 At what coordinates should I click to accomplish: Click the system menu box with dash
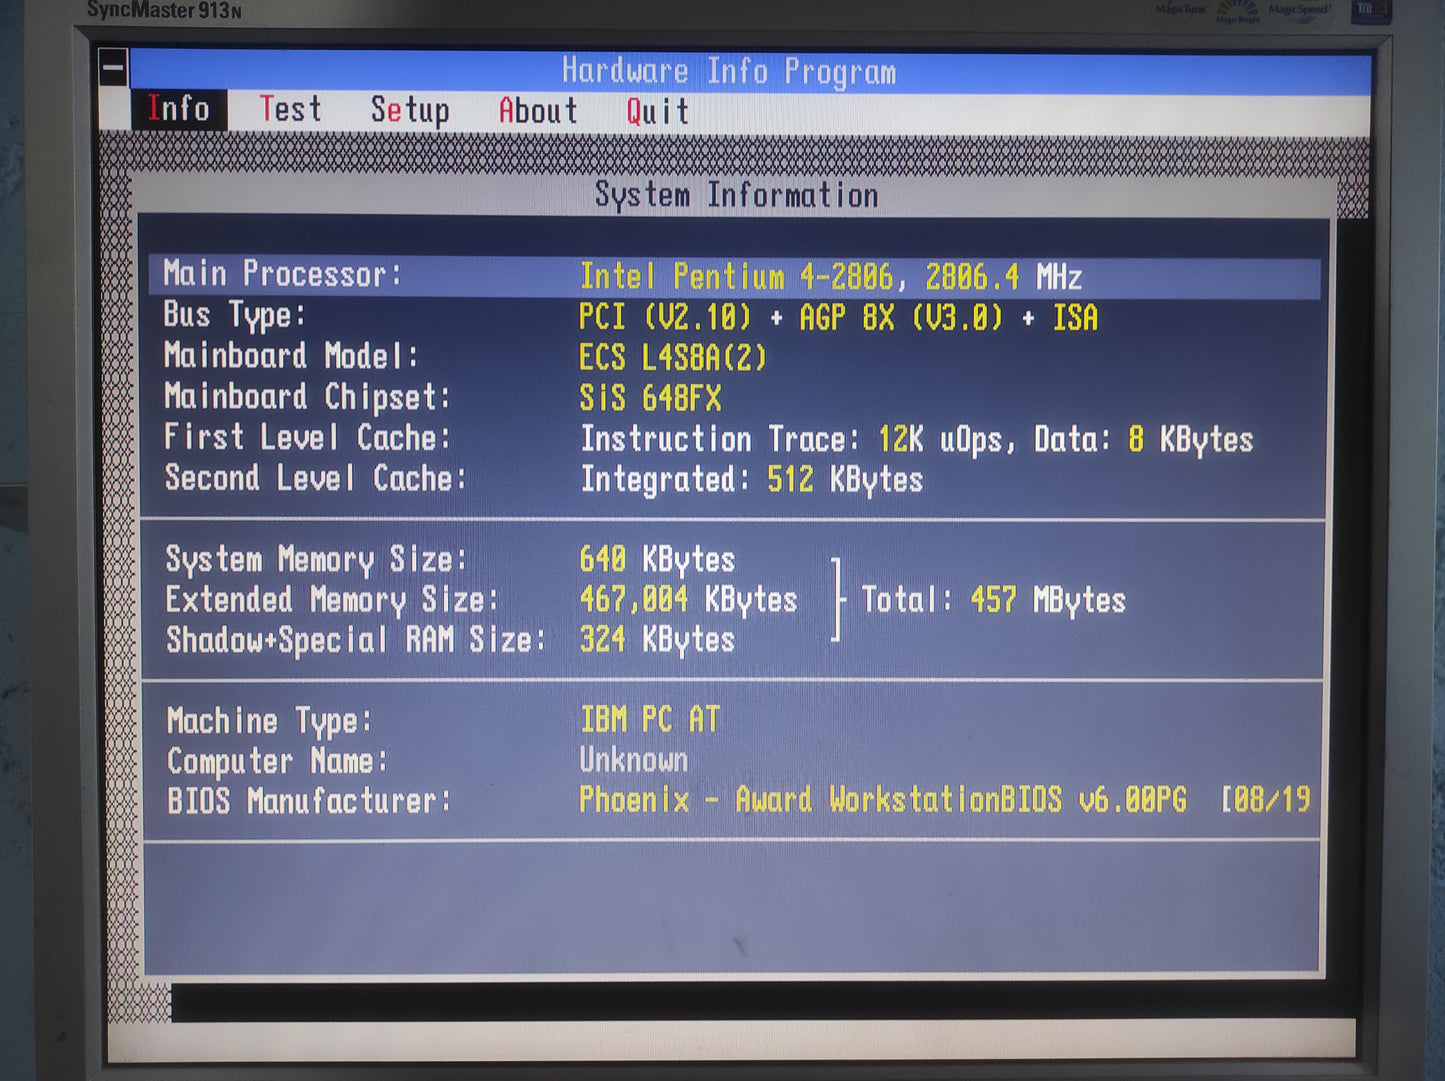coord(113,68)
